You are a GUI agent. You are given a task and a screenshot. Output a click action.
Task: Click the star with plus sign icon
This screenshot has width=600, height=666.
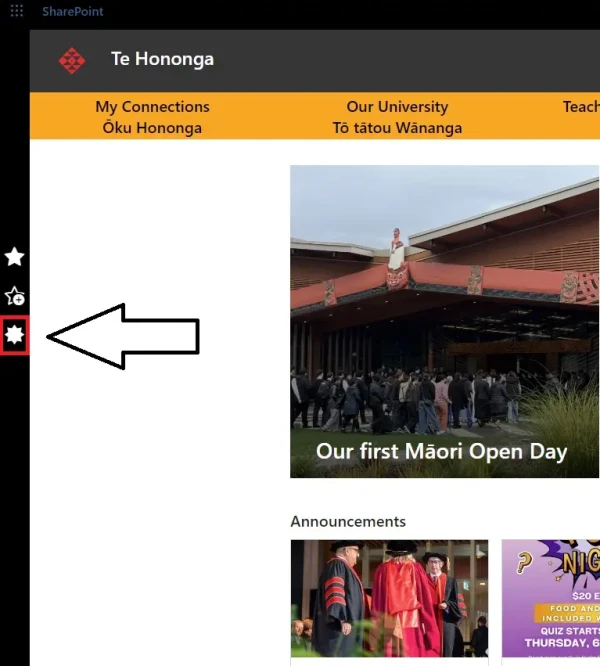[x=15, y=296]
